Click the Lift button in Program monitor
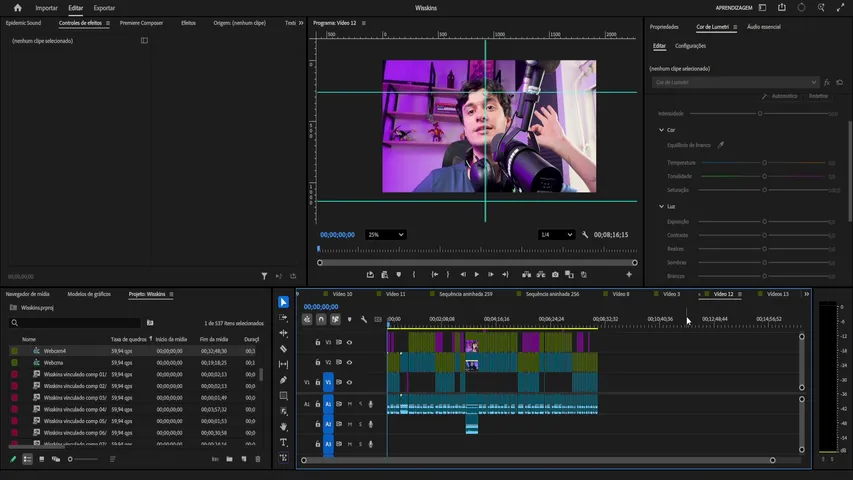This screenshot has width=853, height=480. [x=526, y=275]
